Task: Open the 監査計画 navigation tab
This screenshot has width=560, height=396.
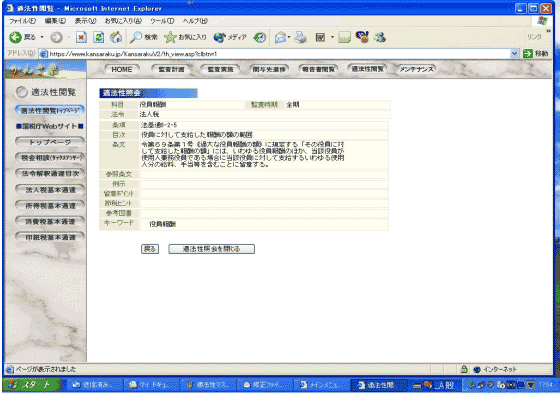Action: (x=171, y=69)
